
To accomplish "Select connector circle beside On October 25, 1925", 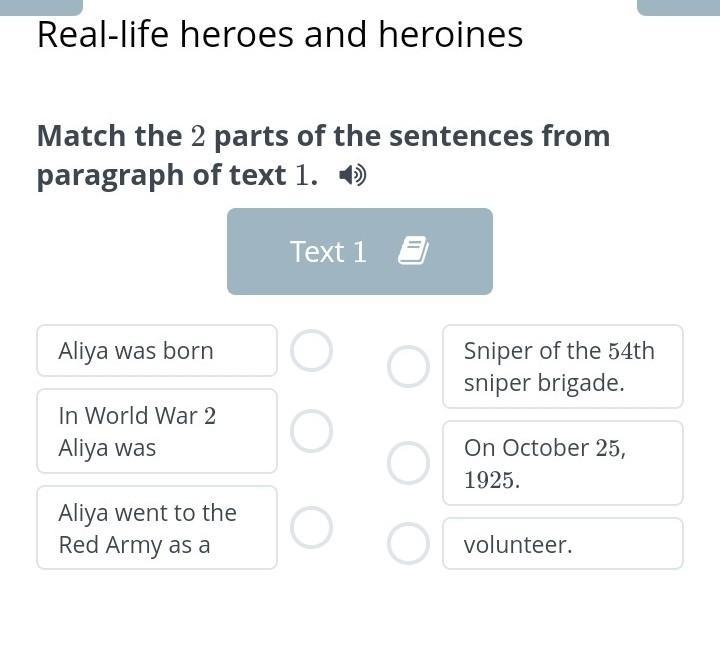I will (x=408, y=463).
